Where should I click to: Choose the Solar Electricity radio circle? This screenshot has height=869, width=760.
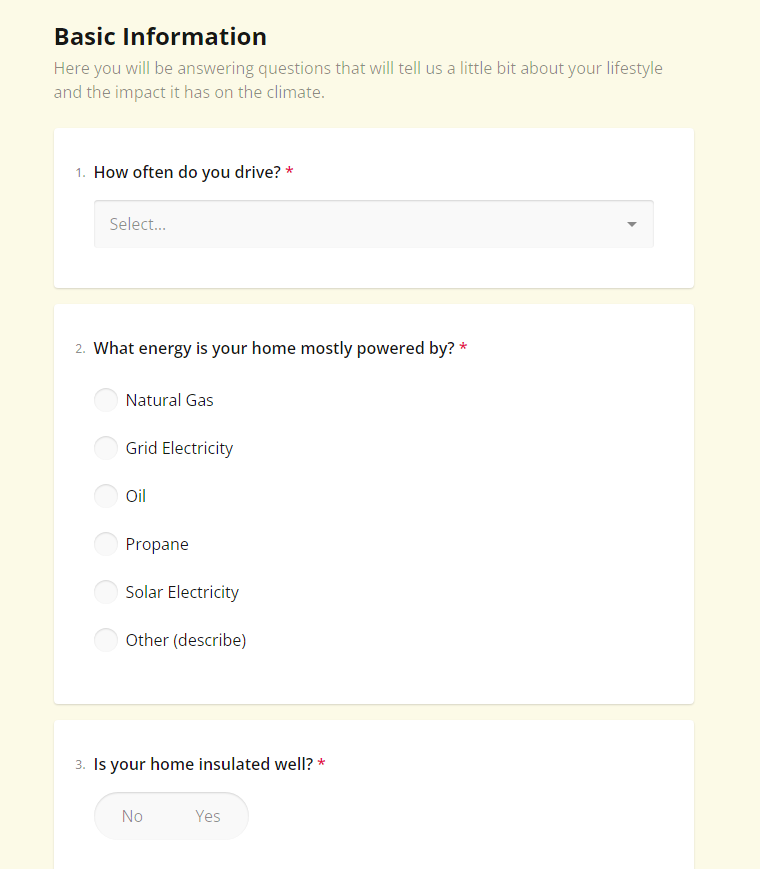[x=106, y=592]
